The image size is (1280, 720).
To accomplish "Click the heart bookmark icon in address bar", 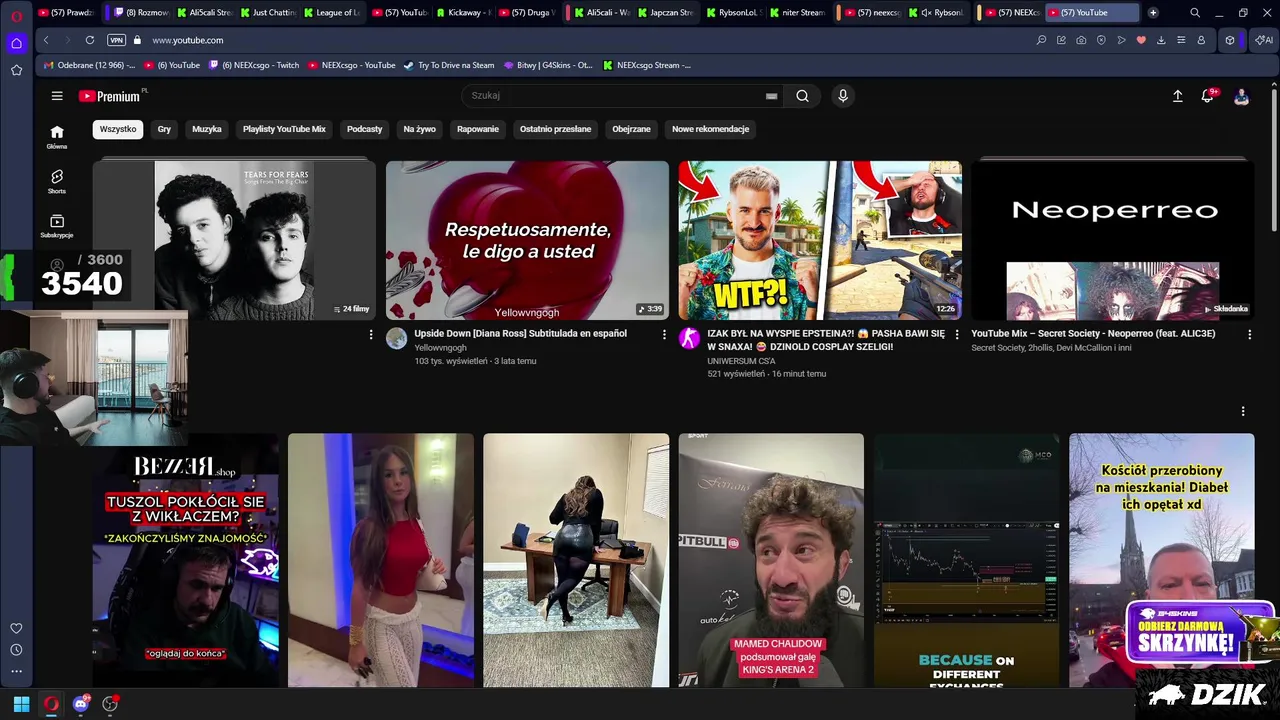I will (x=1141, y=40).
